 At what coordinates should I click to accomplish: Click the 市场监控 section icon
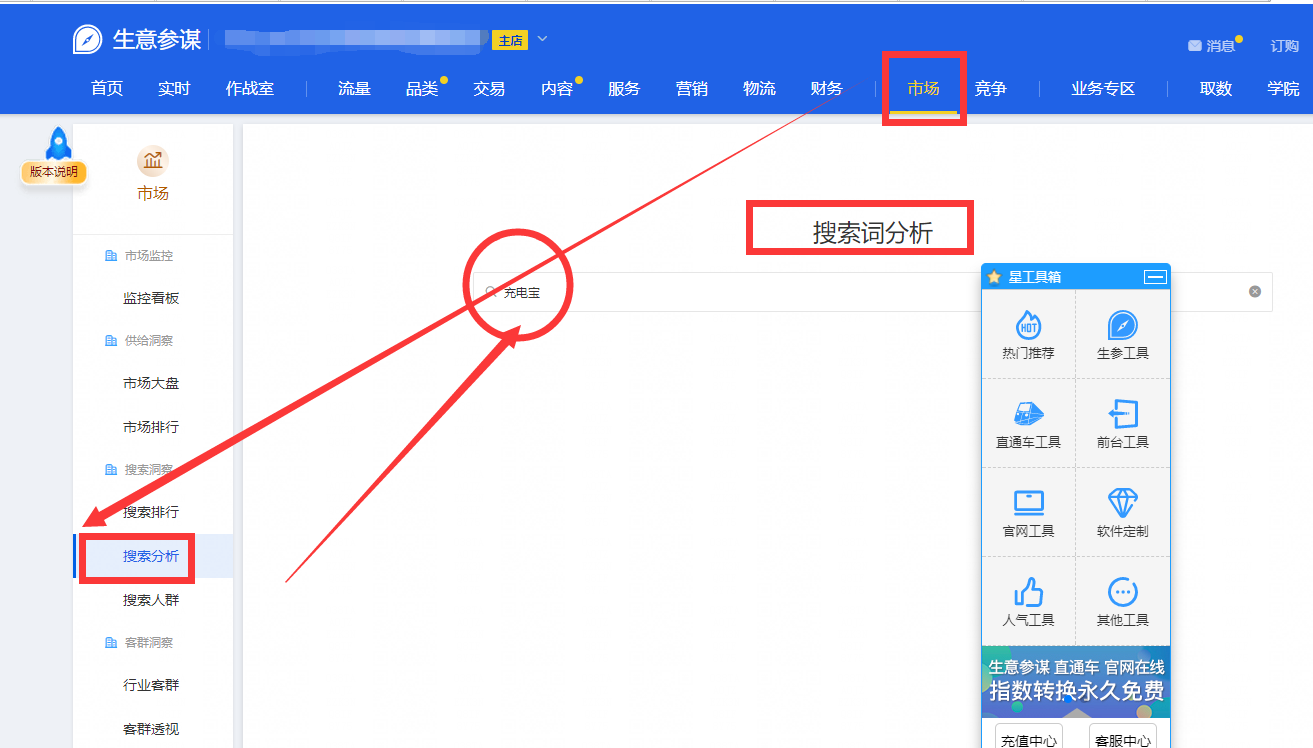[x=111, y=256]
